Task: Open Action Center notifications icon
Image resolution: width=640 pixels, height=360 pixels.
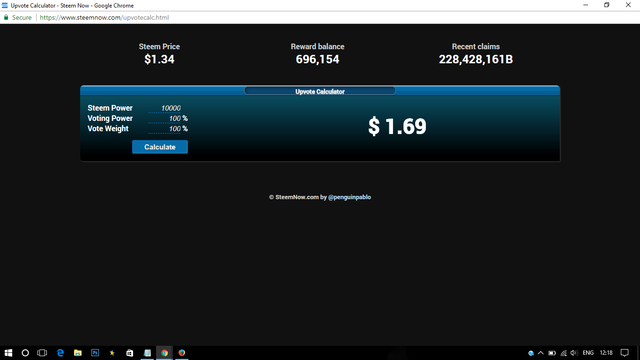Action: click(x=624, y=353)
